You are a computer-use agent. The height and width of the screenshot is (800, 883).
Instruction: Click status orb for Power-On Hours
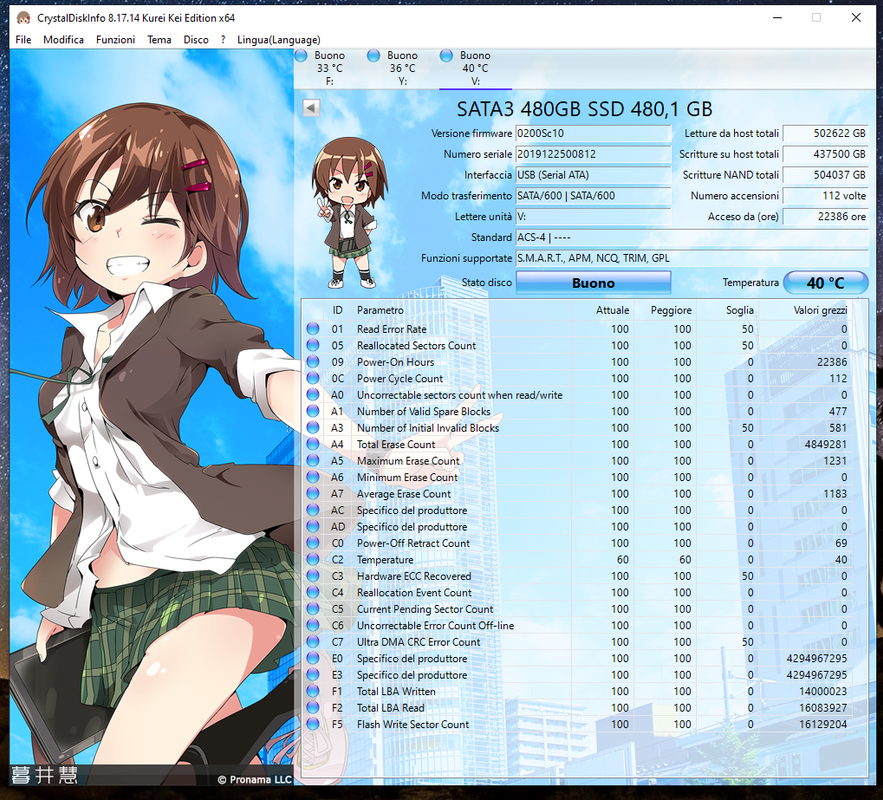point(313,361)
